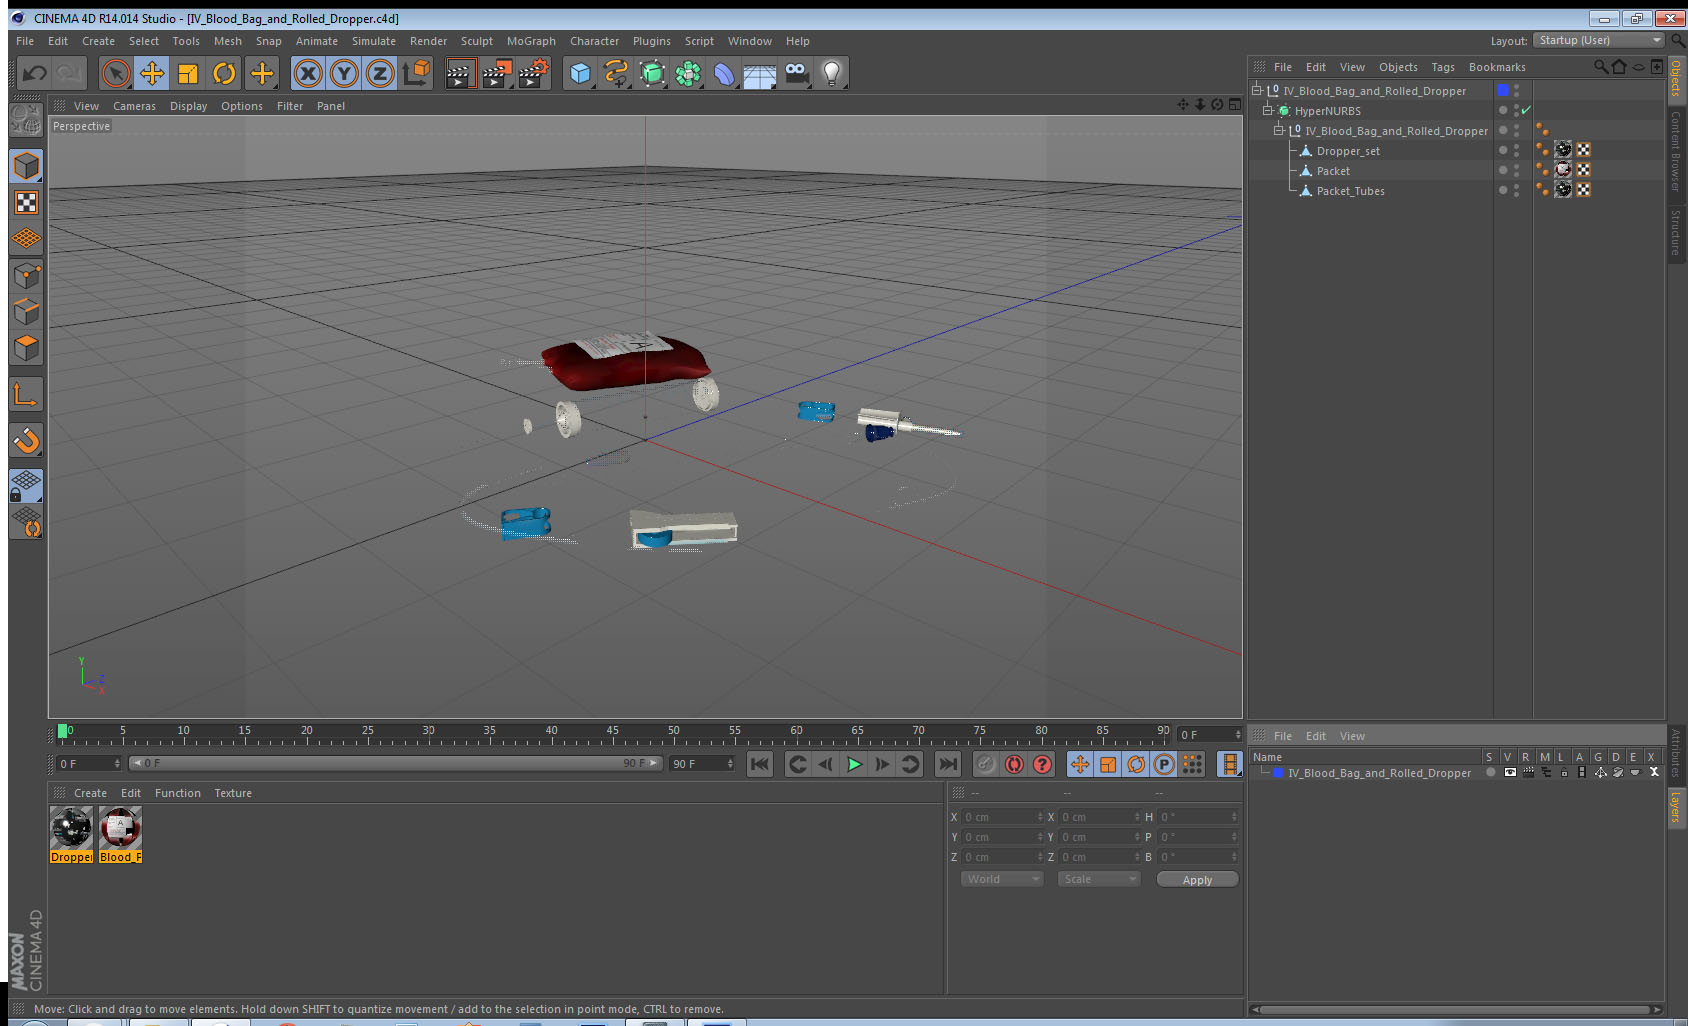
Task: Activate the Scale tool in top toolbar
Action: (x=188, y=73)
